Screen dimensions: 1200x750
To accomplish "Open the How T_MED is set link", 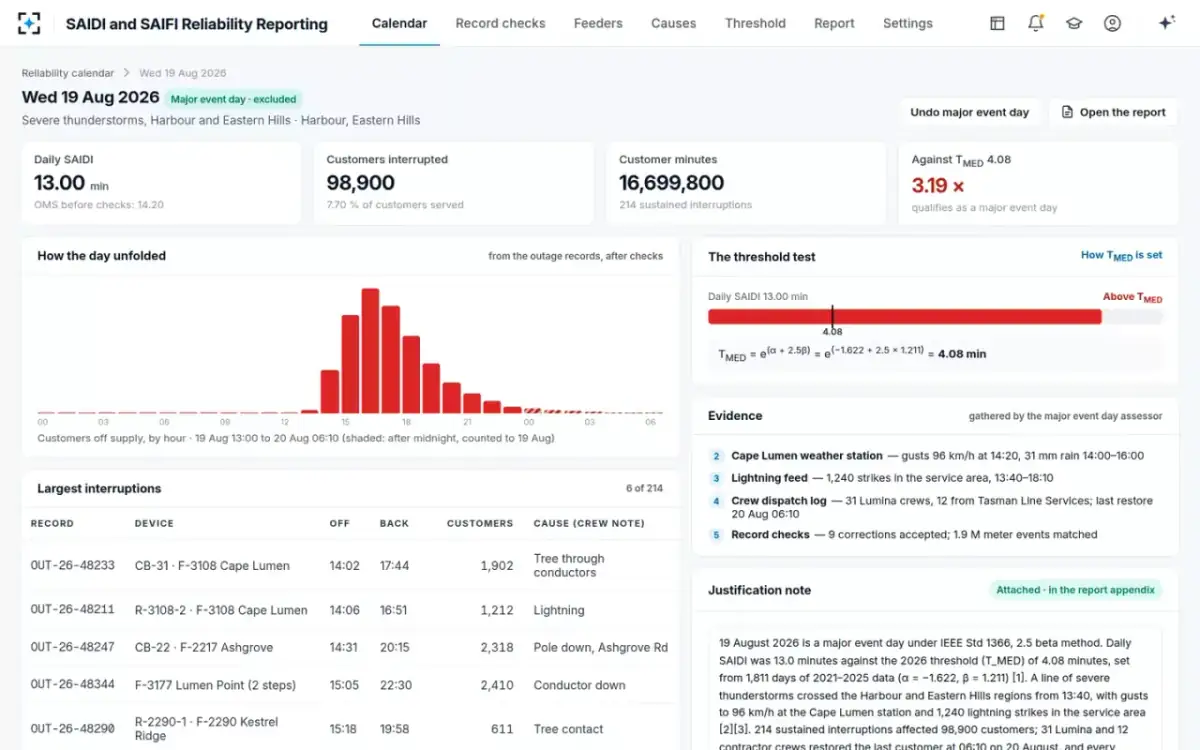I will pyautogui.click(x=1121, y=256).
